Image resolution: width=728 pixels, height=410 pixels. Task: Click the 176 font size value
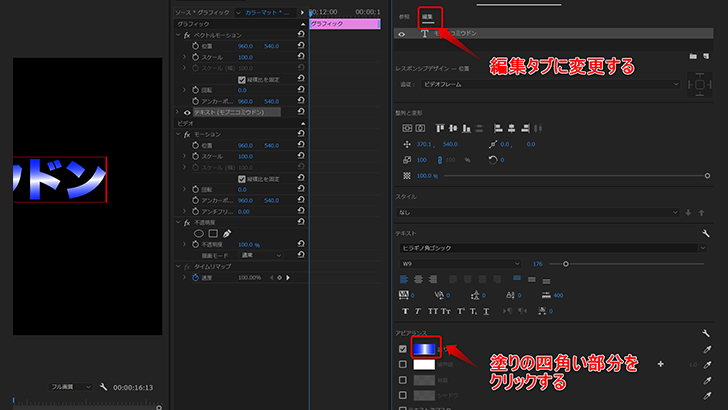coord(538,264)
